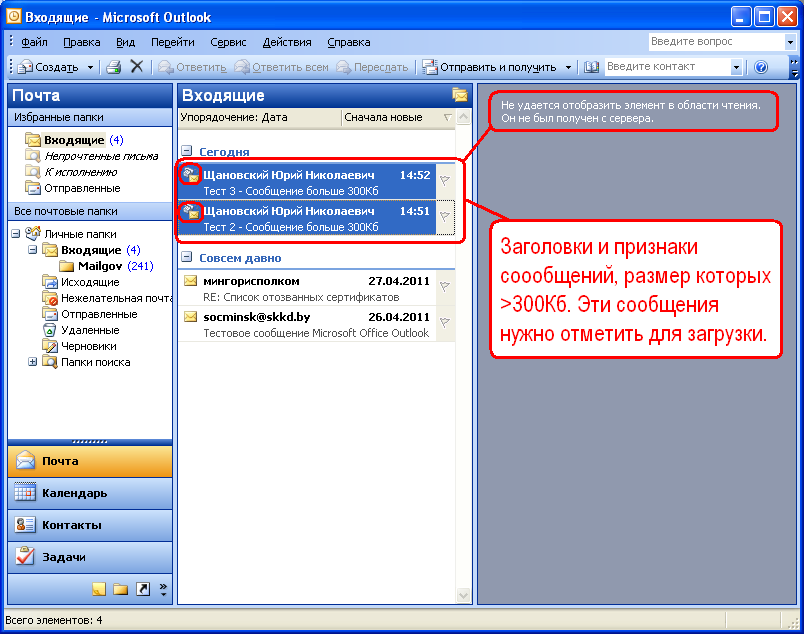The width and height of the screenshot is (804, 634).
Task: Open Shortcuts icon in navigation pane
Action: pyautogui.click(x=143, y=589)
